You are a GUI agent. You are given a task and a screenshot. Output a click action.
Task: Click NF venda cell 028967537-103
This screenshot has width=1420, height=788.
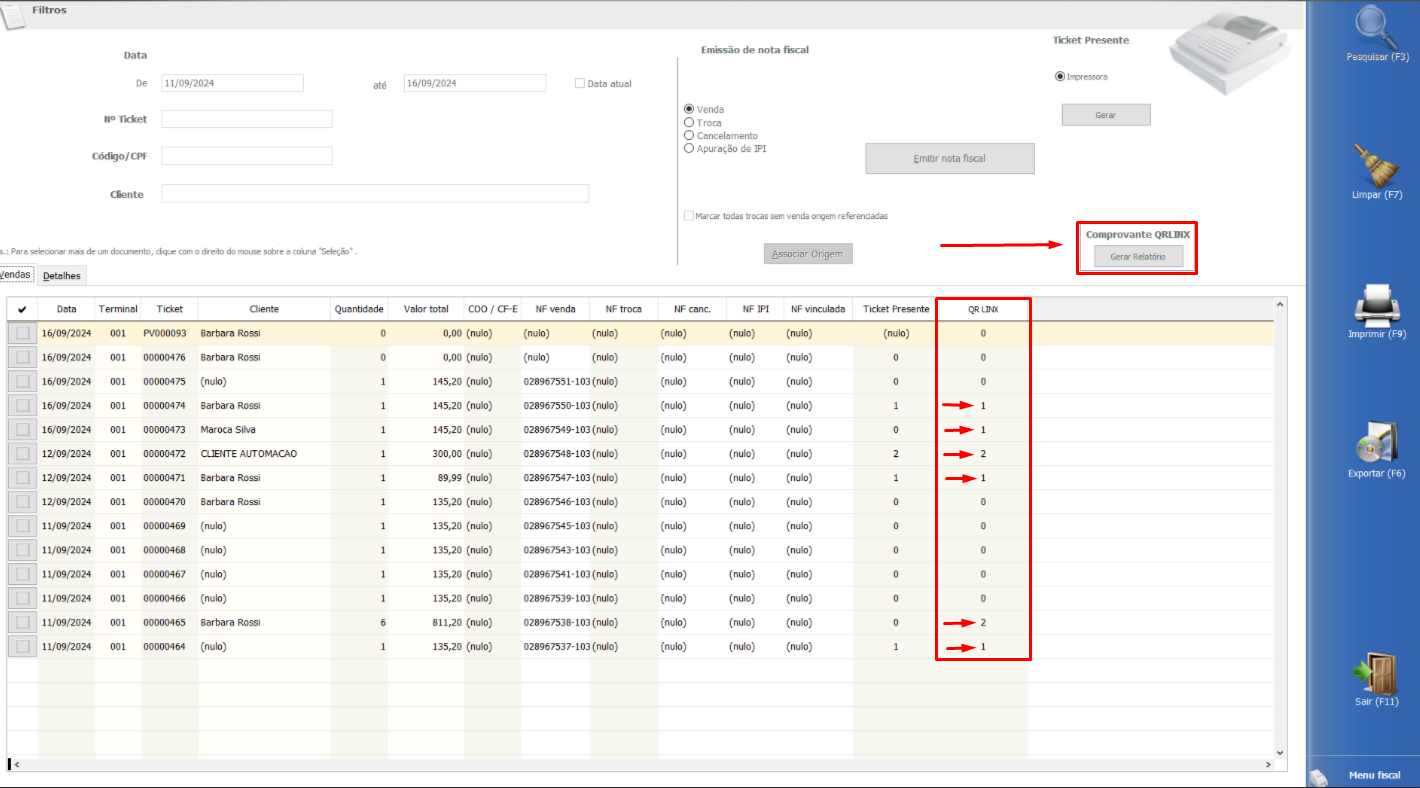coord(556,646)
